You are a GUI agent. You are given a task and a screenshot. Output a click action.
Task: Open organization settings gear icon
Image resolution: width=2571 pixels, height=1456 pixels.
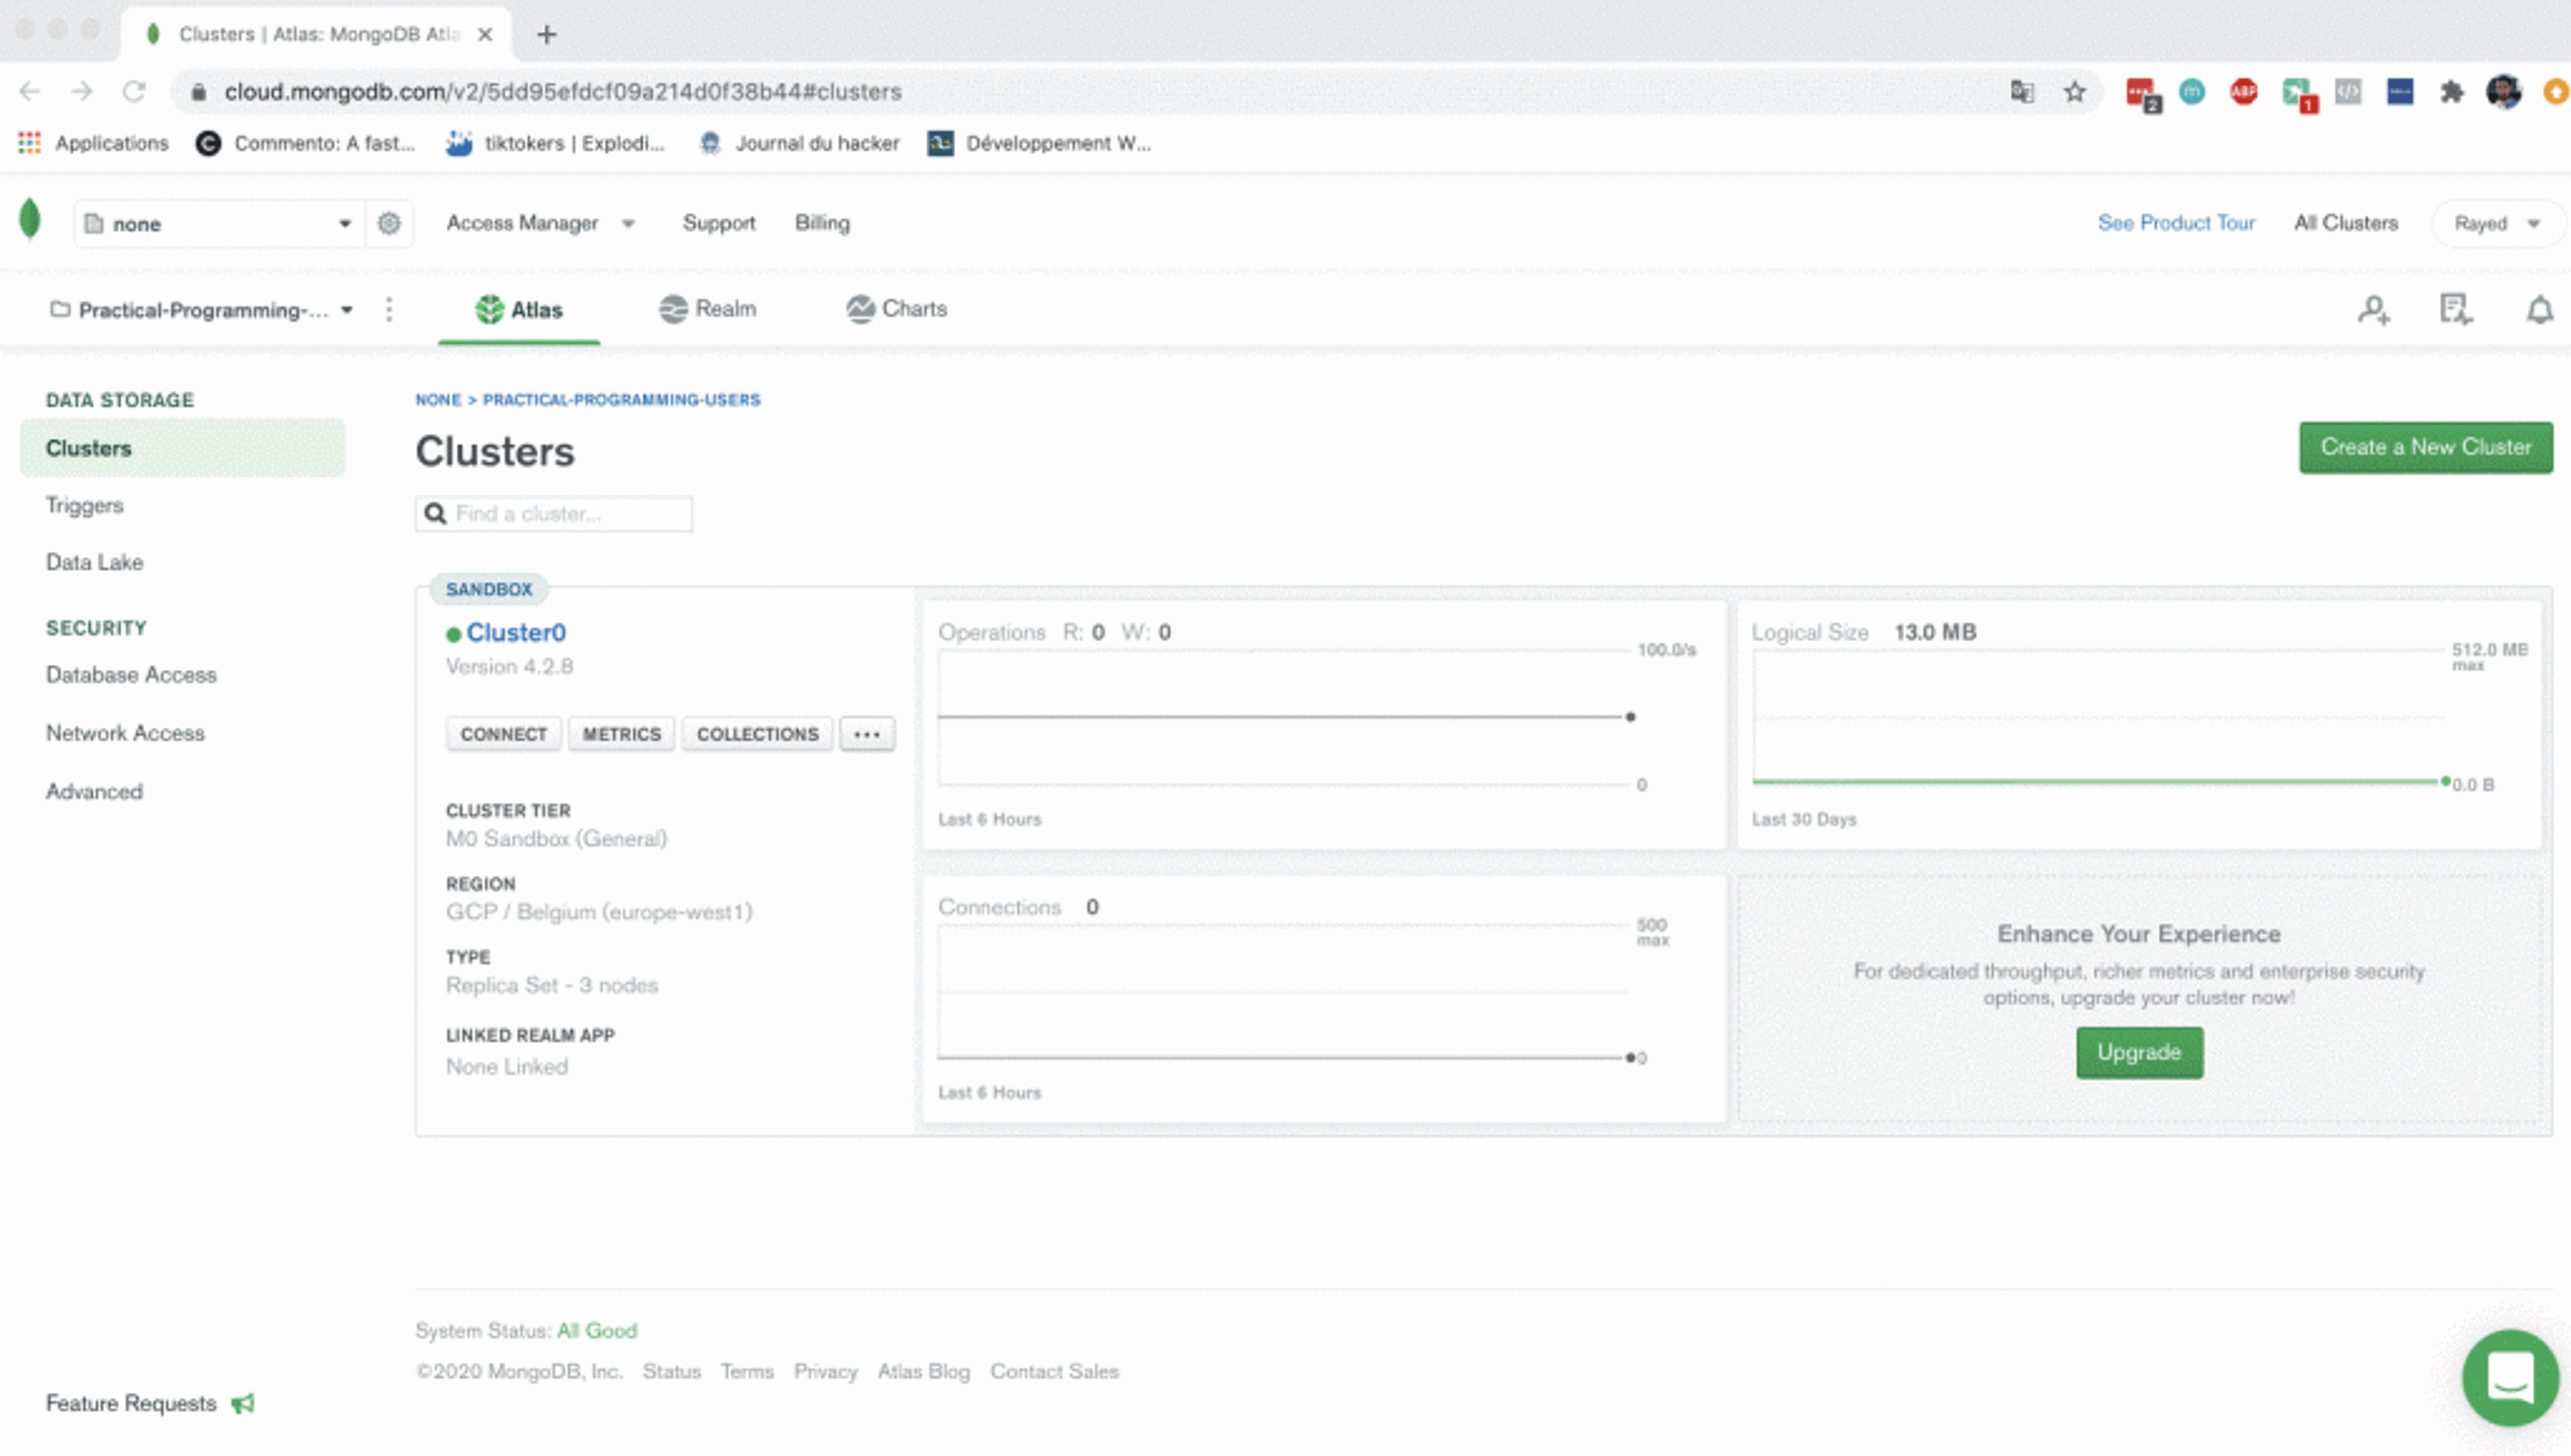point(389,223)
